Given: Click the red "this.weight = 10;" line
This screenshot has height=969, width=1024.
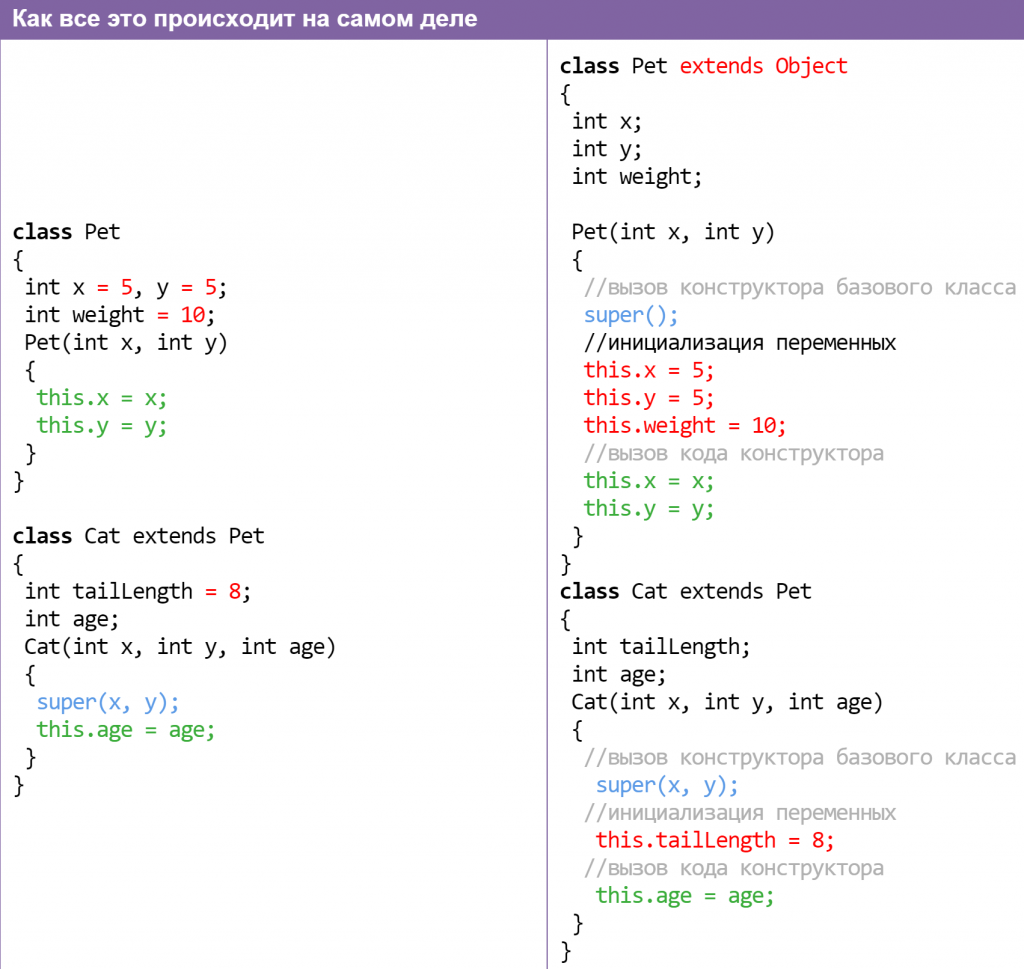Looking at the screenshot, I should (685, 425).
